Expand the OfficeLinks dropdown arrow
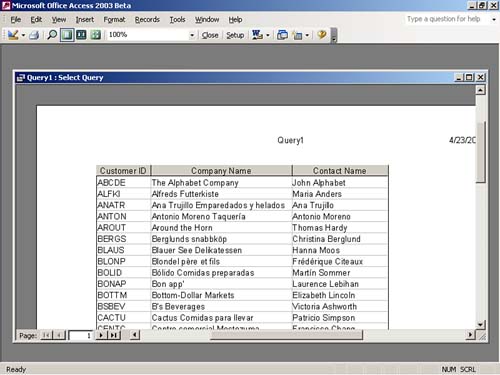The width and height of the screenshot is (500, 375). pyautogui.click(x=268, y=35)
